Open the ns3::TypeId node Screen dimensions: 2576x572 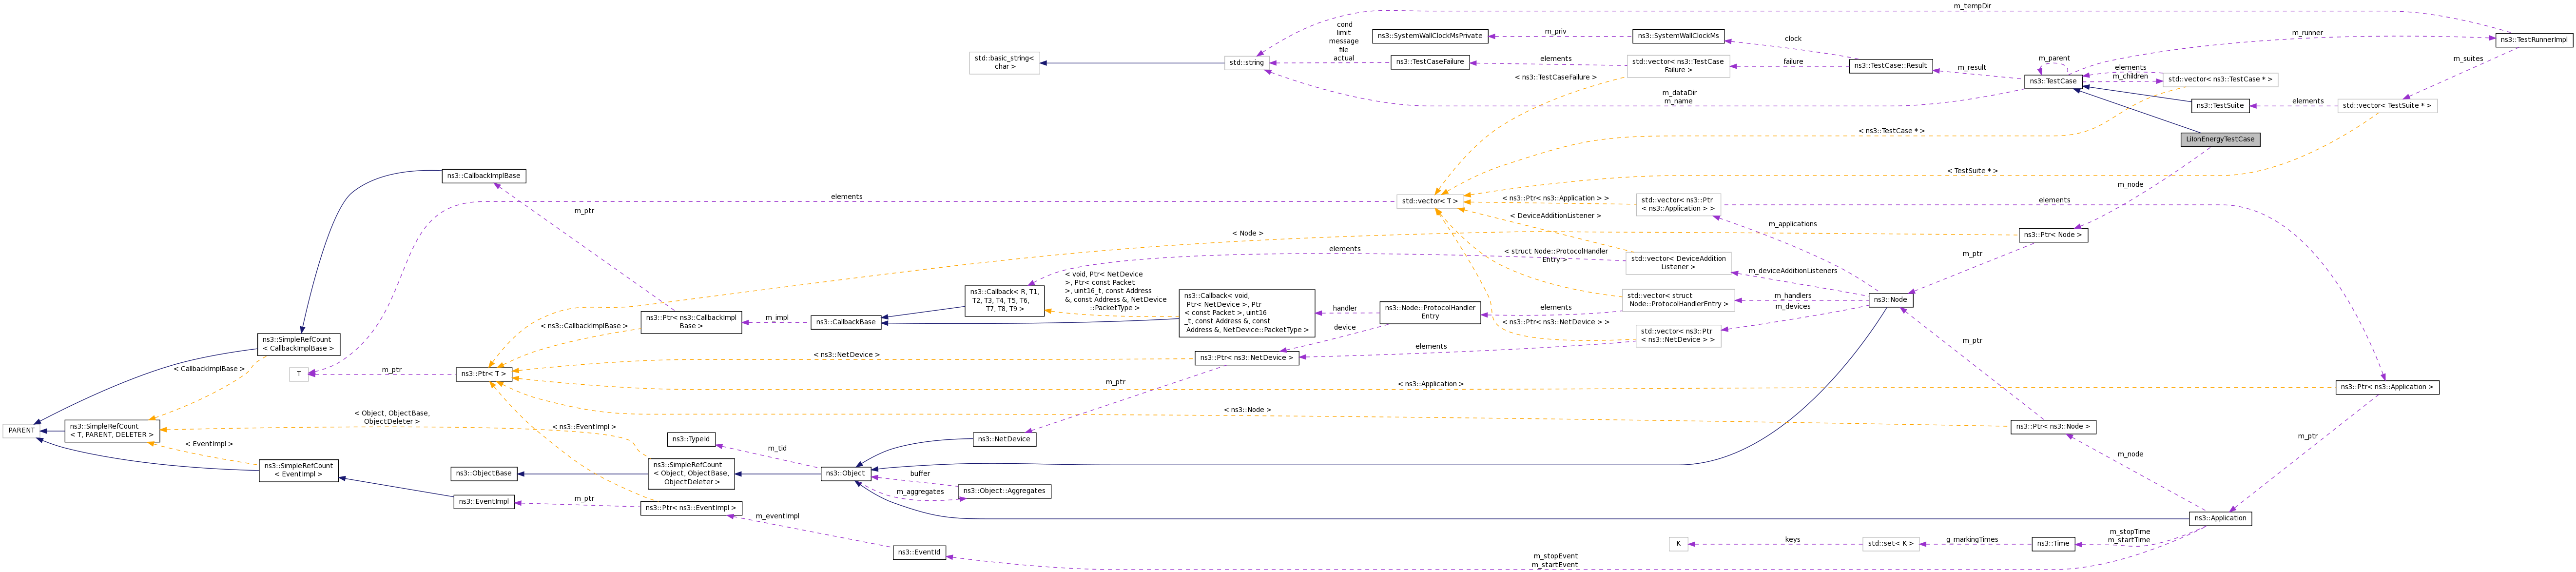point(691,439)
